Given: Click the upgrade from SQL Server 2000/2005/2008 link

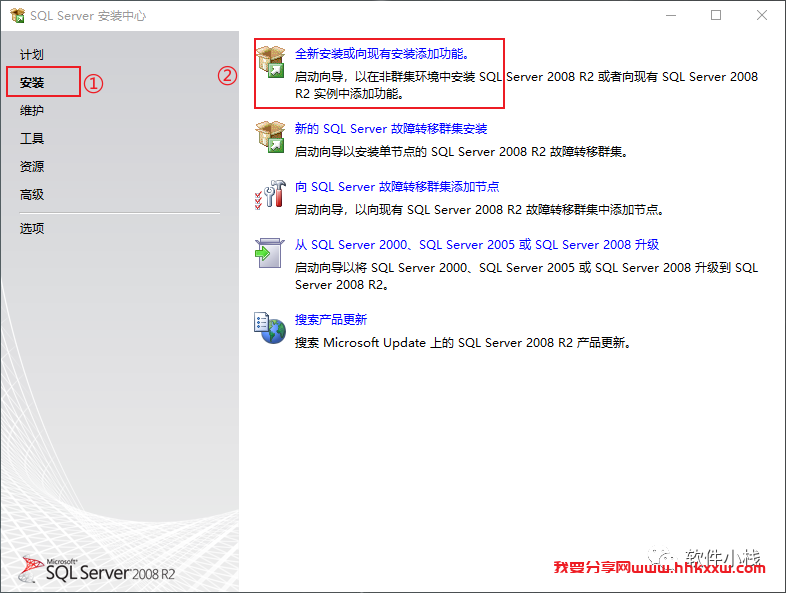Looking at the screenshot, I should [476, 245].
